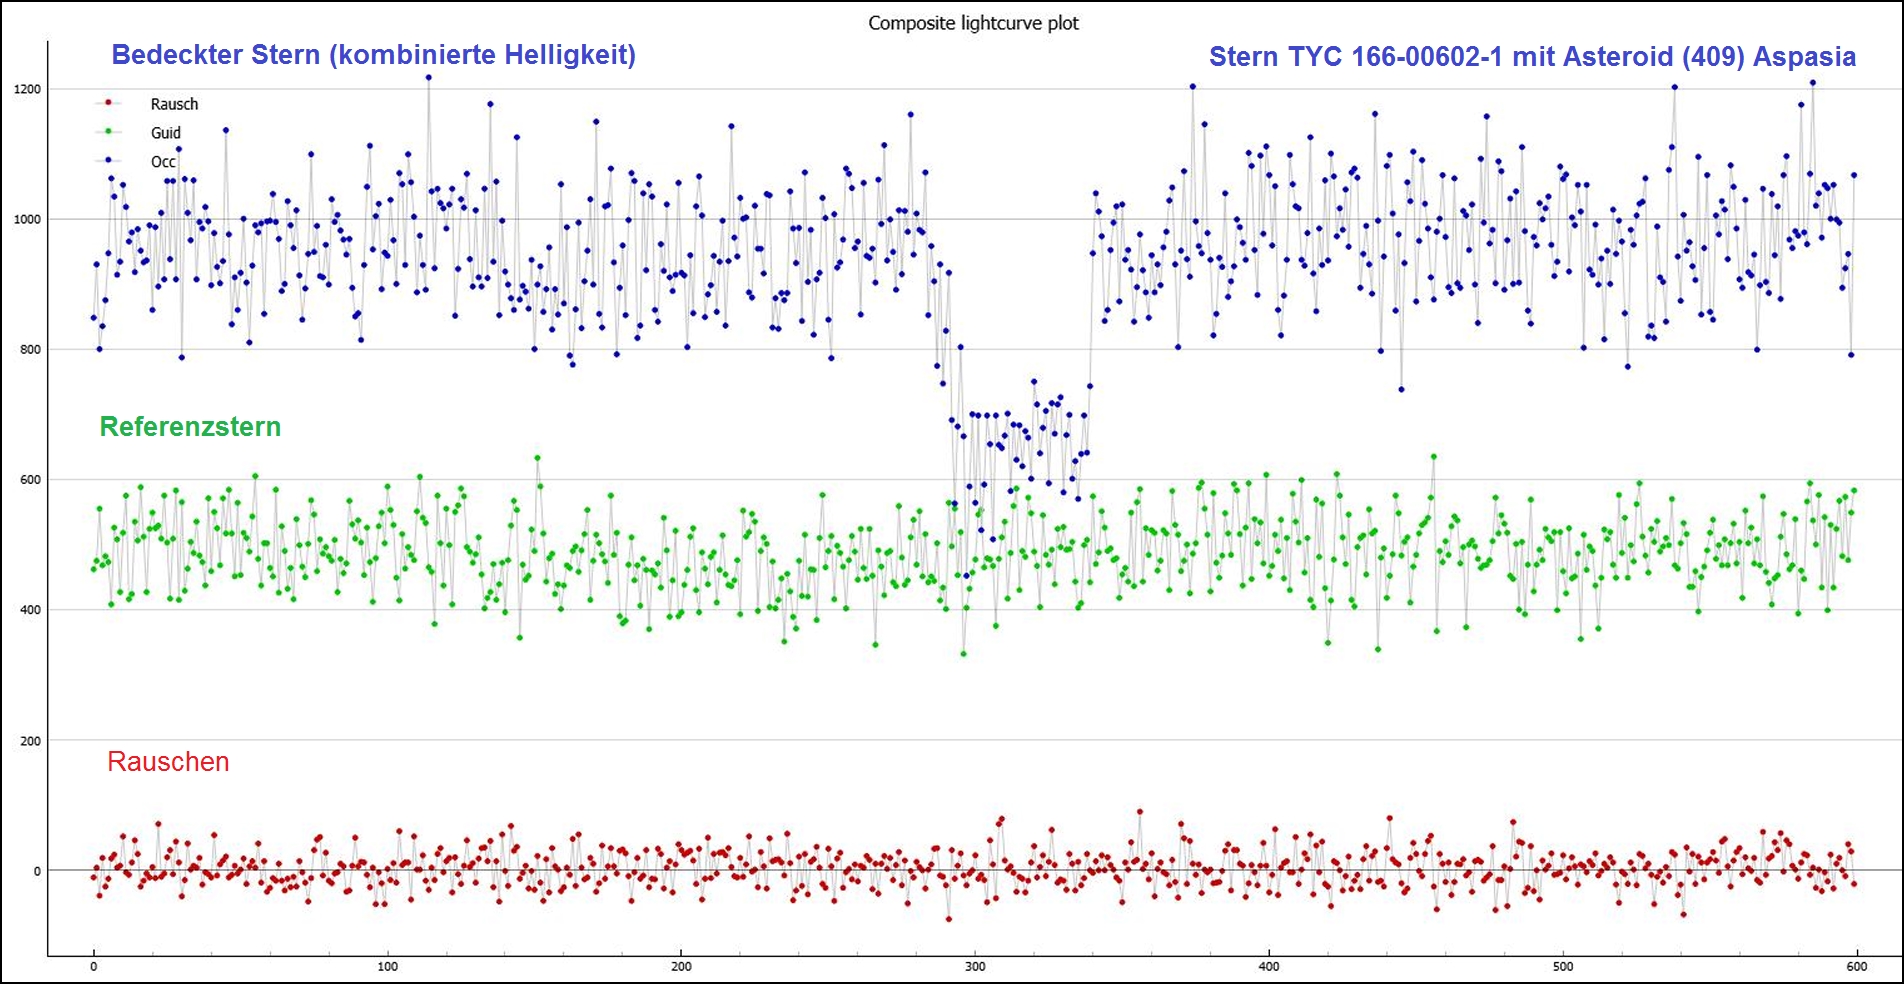Click x-axis tick label 200
This screenshot has width=1904, height=984.
681,967
